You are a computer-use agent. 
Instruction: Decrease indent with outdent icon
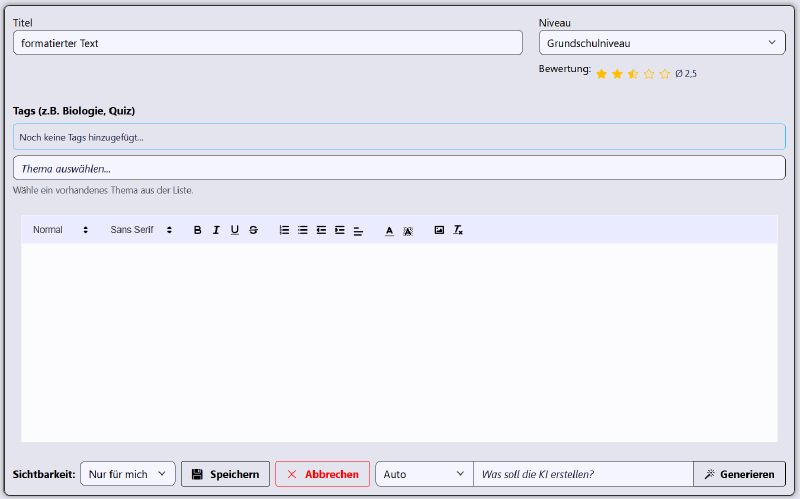tap(321, 230)
